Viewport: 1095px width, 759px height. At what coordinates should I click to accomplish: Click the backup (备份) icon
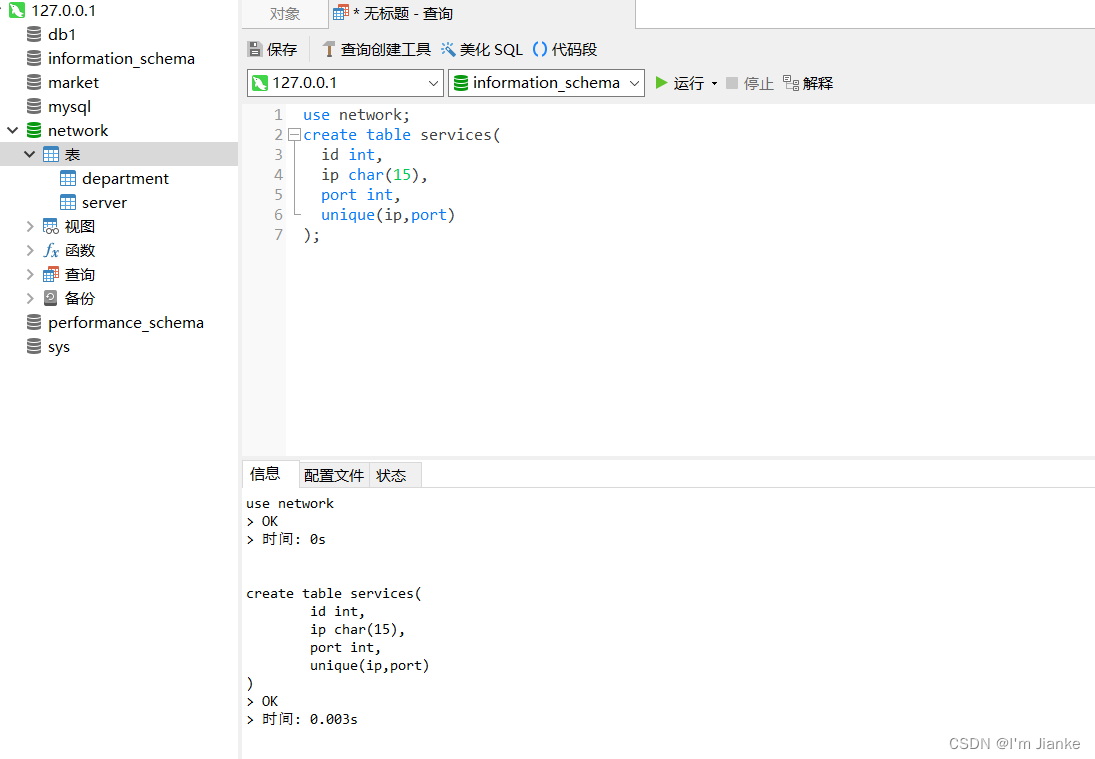pyautogui.click(x=51, y=298)
